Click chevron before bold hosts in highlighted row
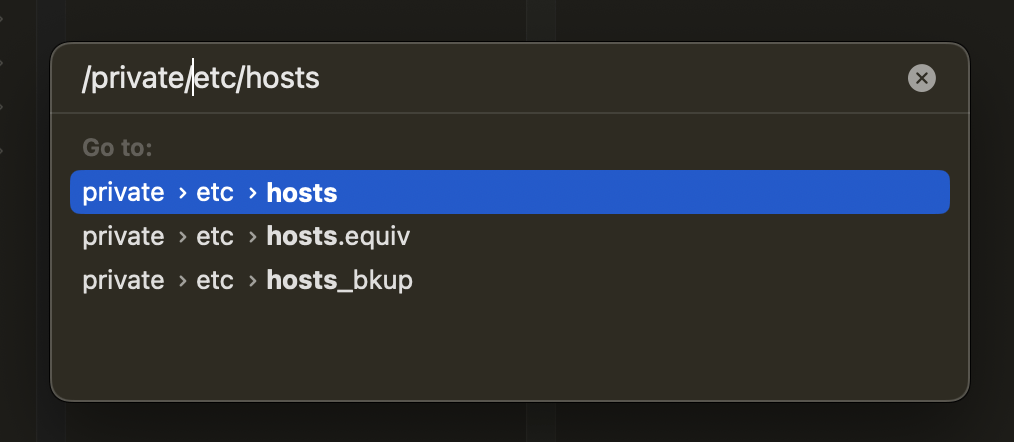Screen dimensions: 1014x442 [250, 192]
